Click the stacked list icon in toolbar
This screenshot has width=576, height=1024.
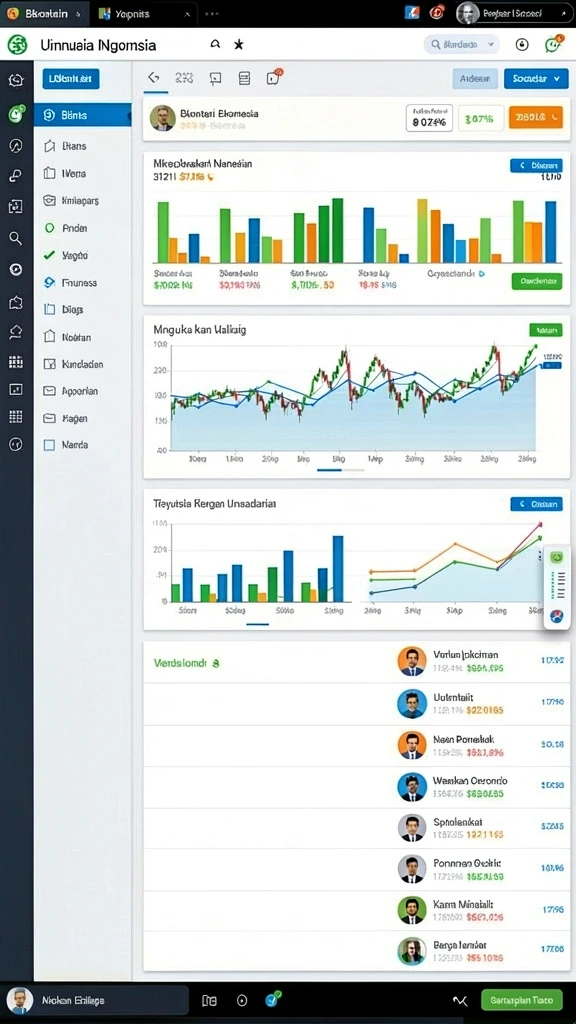coord(244,78)
